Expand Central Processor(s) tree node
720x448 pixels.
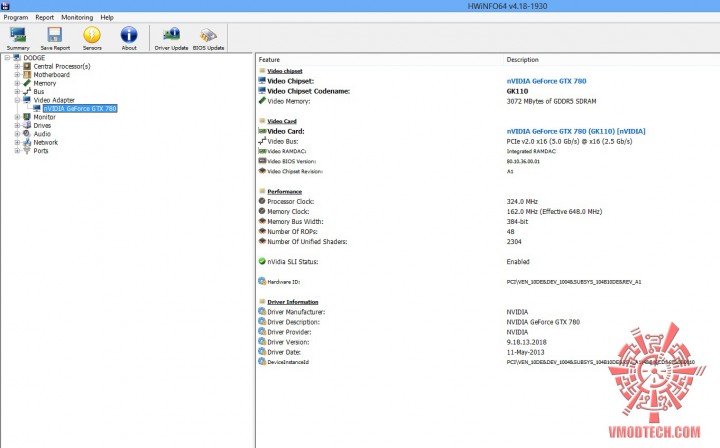pyautogui.click(x=17, y=67)
